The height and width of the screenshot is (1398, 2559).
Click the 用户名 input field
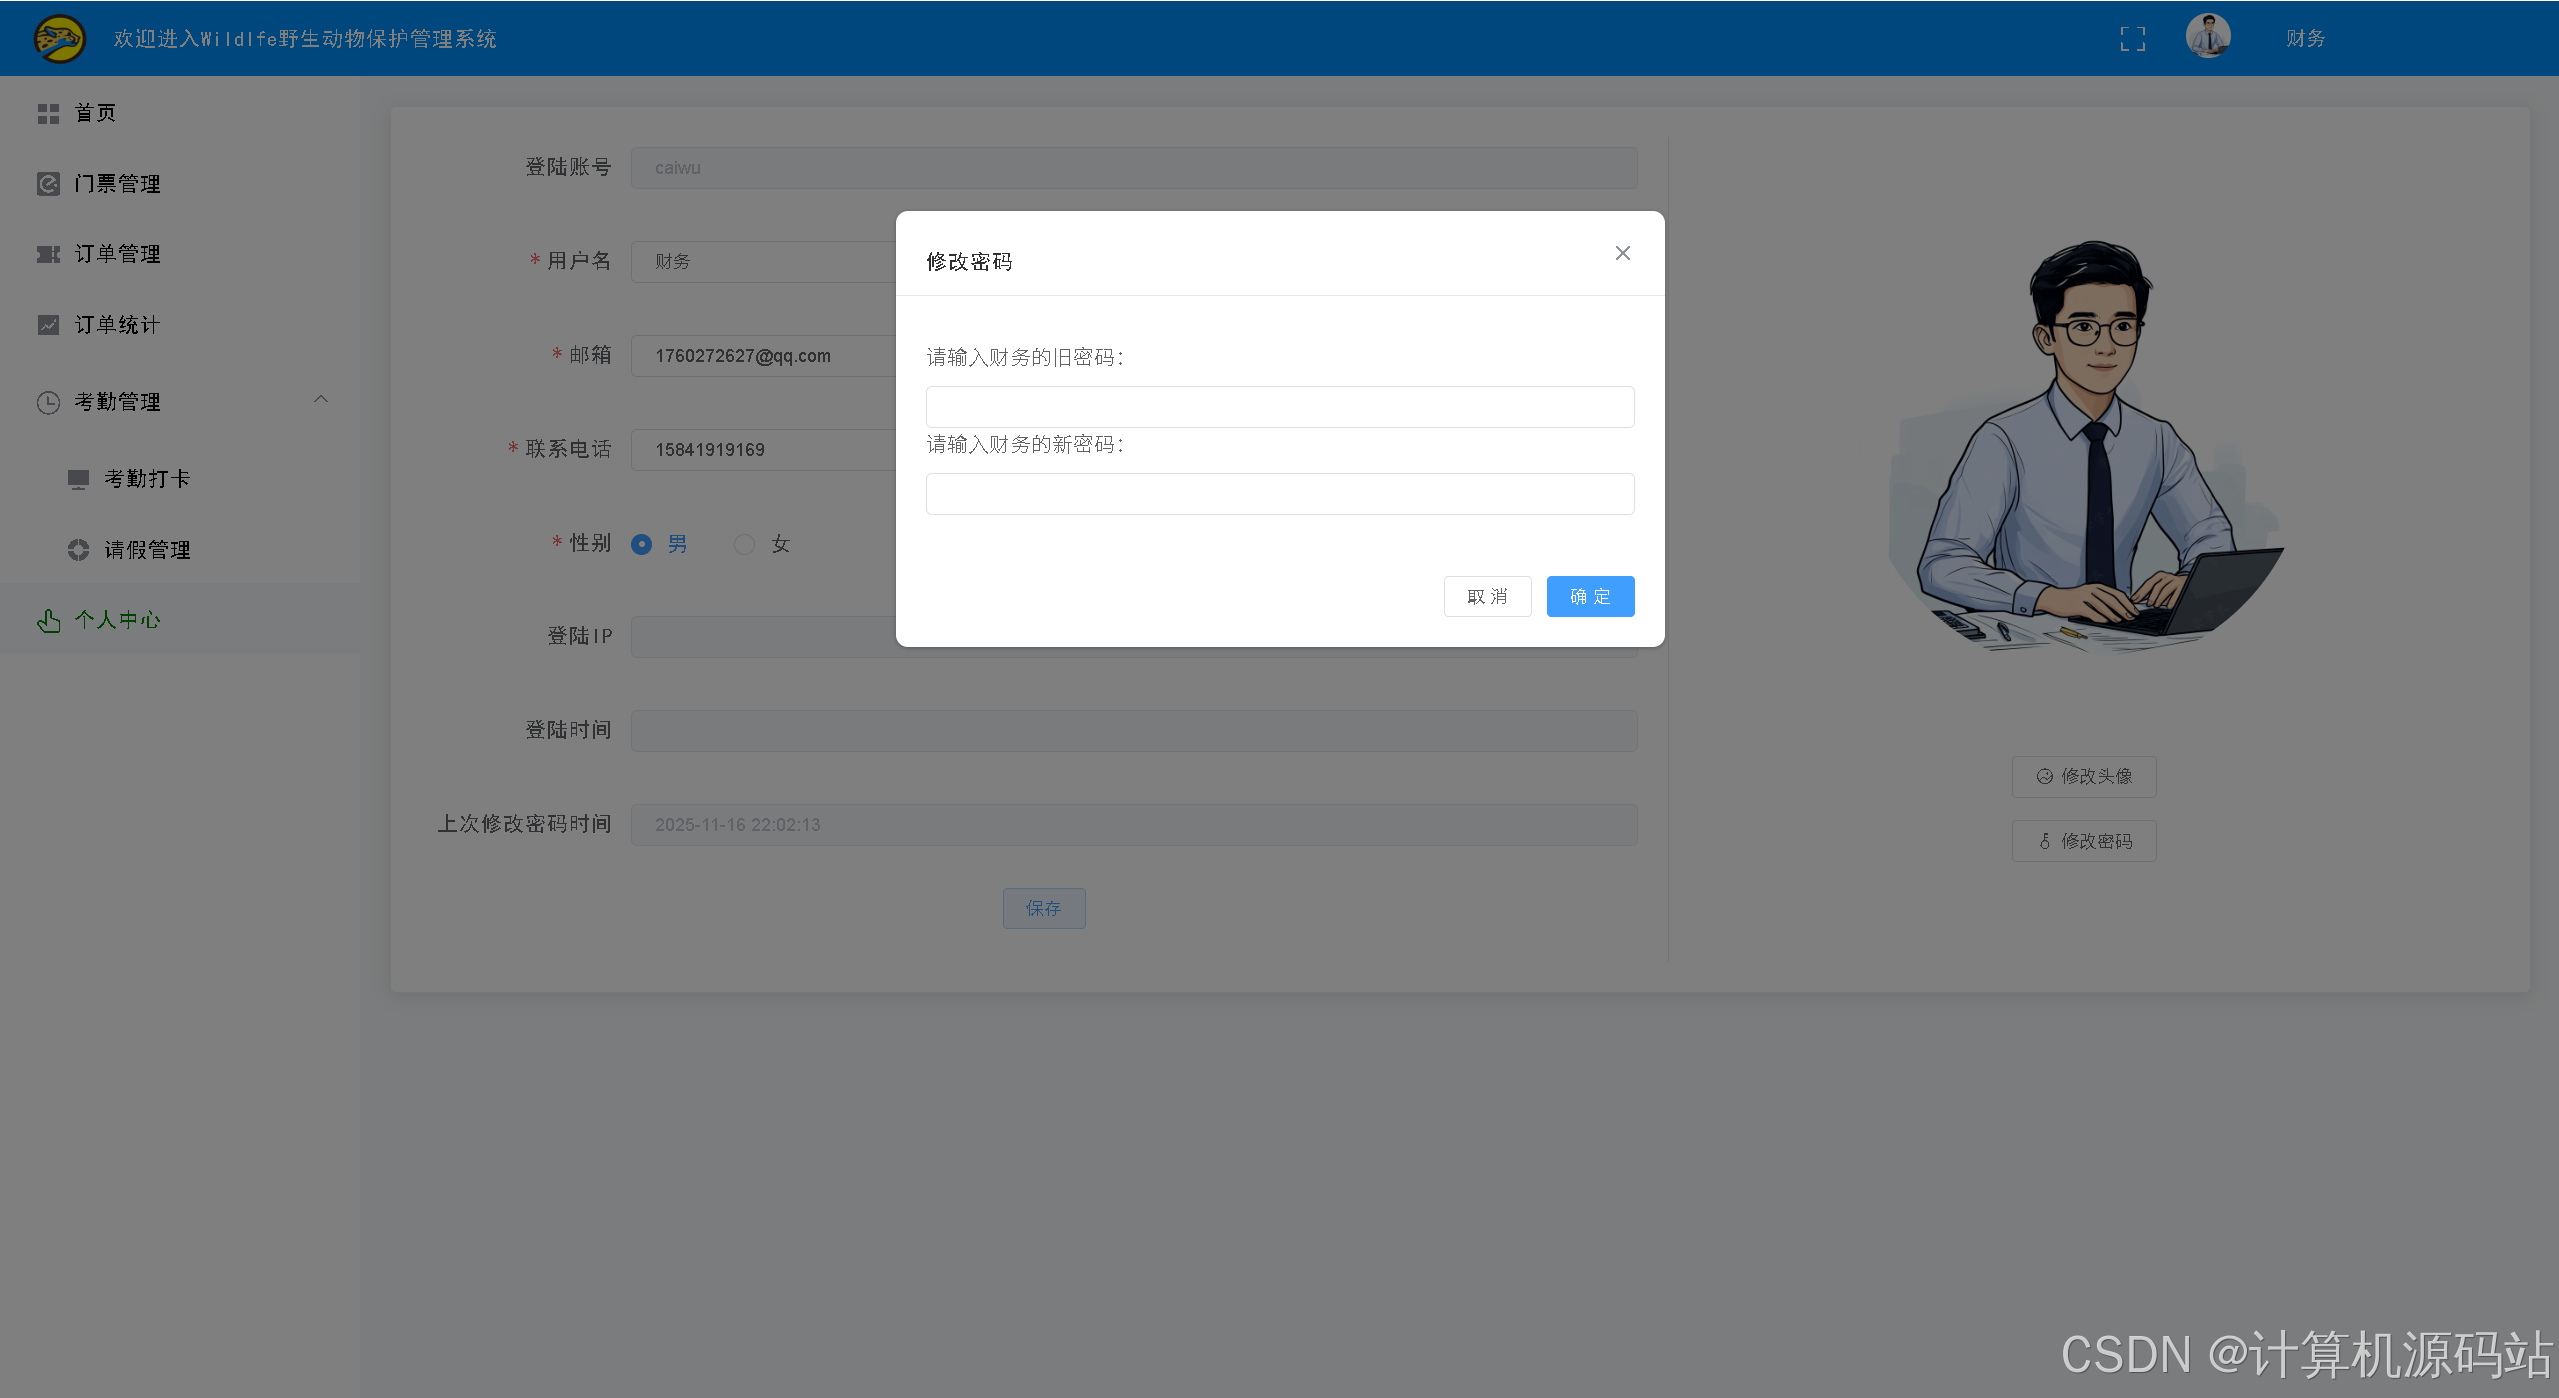click(x=764, y=262)
